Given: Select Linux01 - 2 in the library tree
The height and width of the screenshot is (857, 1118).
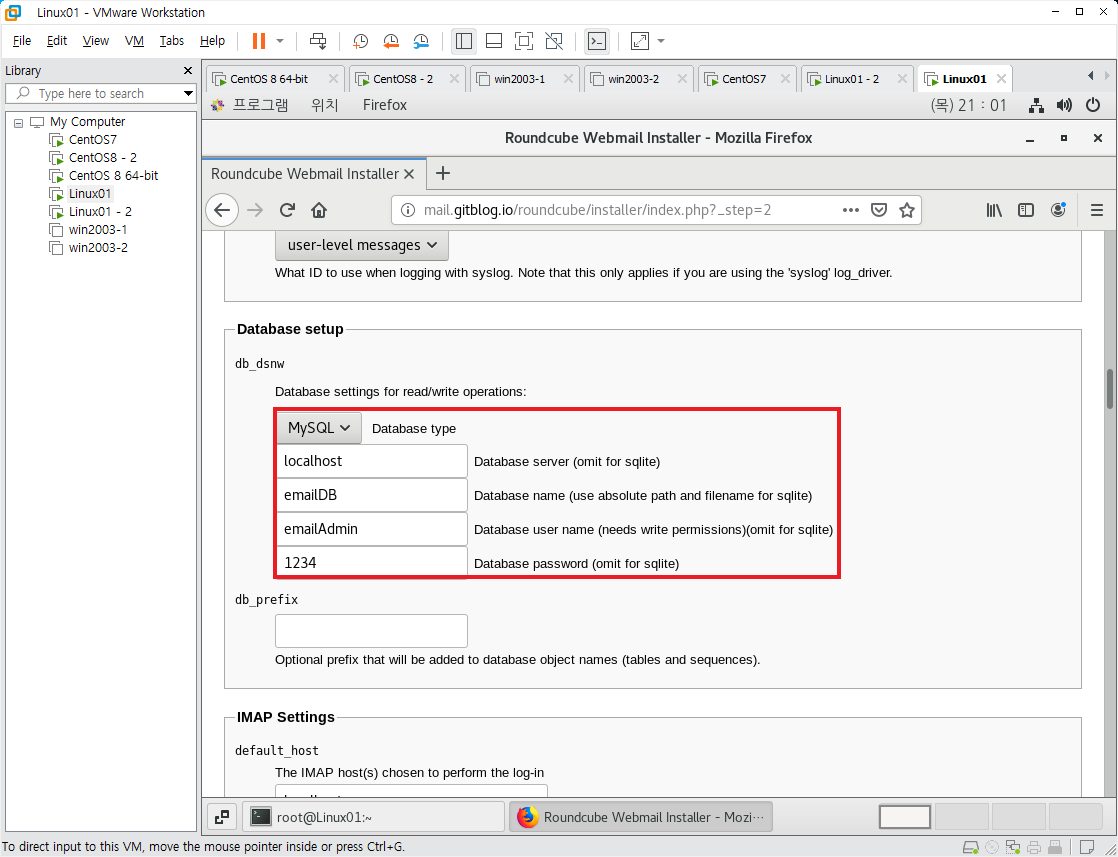Looking at the screenshot, I should tap(100, 212).
